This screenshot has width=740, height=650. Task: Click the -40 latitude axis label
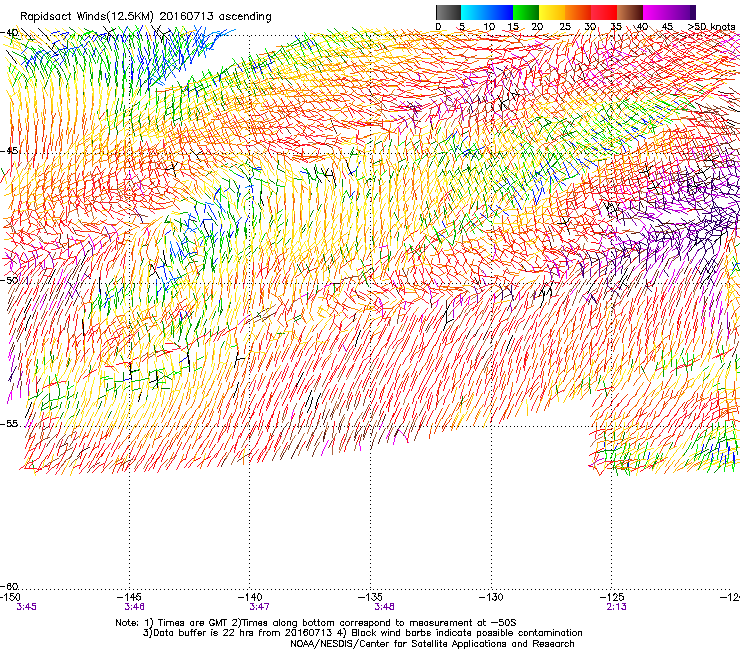point(9,33)
